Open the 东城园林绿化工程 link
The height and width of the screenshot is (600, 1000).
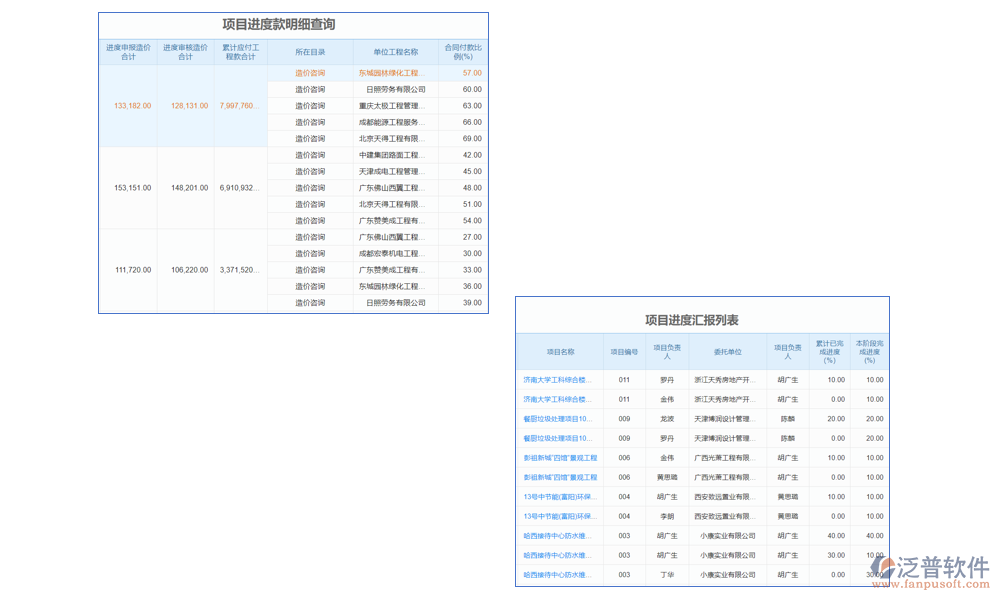[392, 73]
